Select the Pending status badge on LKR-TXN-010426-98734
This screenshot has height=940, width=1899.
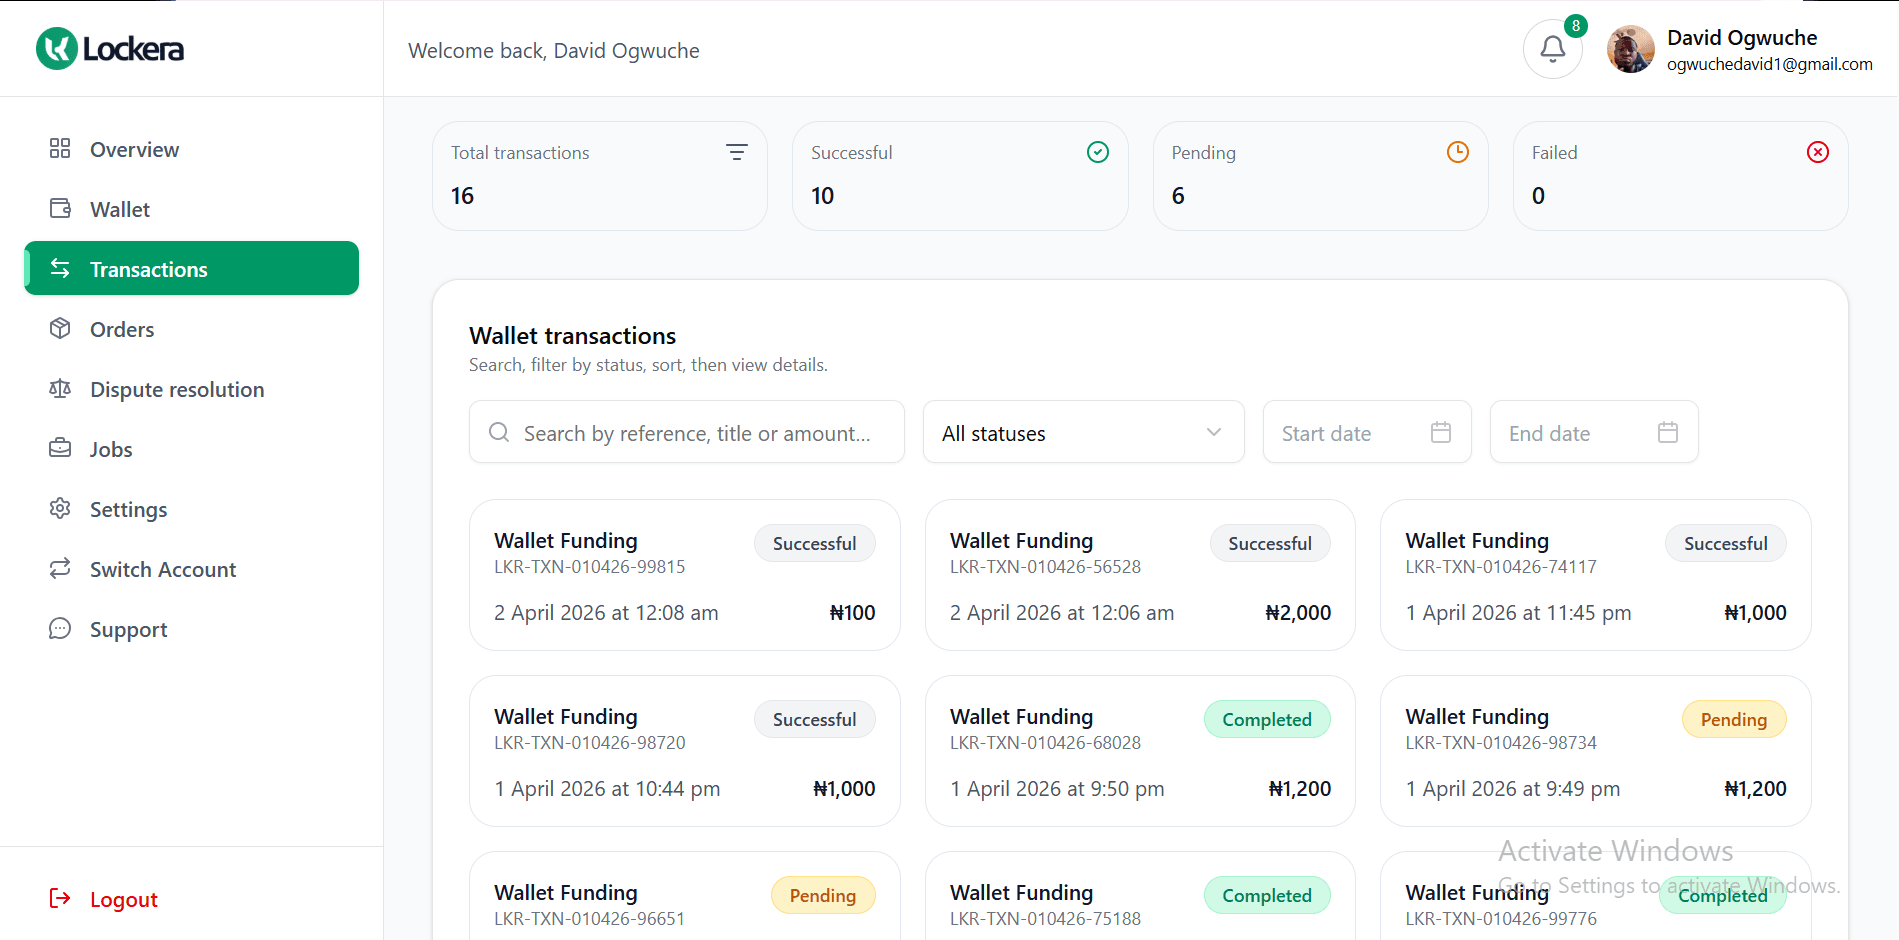pos(1733,719)
